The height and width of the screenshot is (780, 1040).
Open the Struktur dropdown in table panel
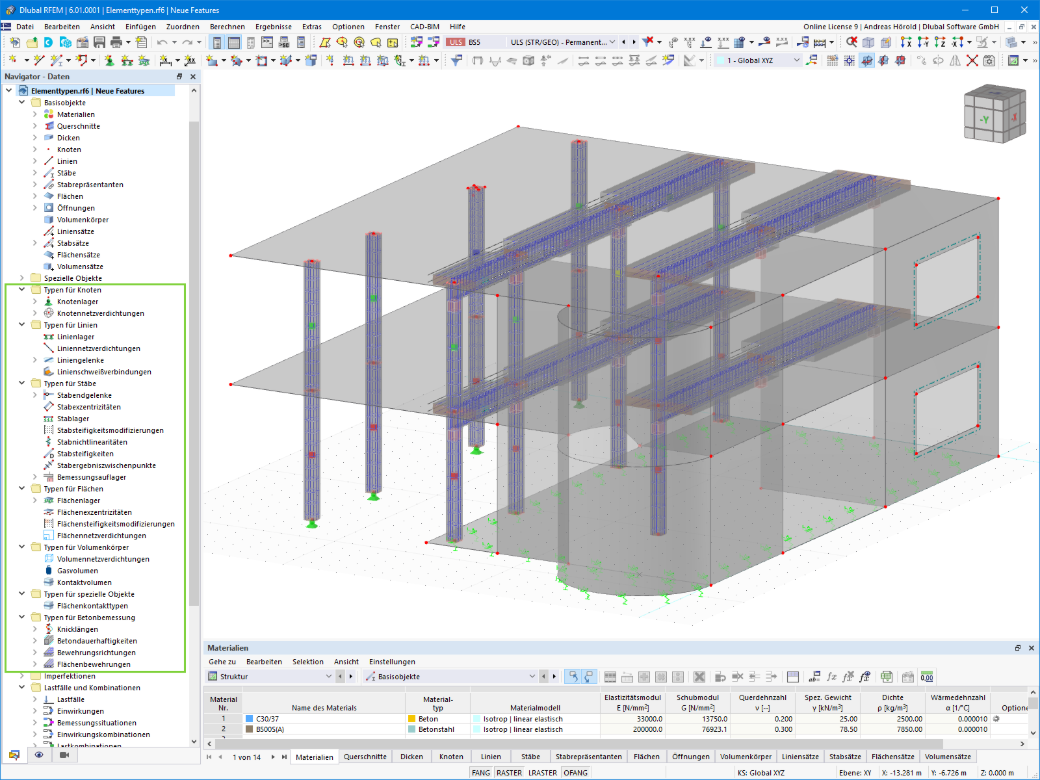[269, 677]
